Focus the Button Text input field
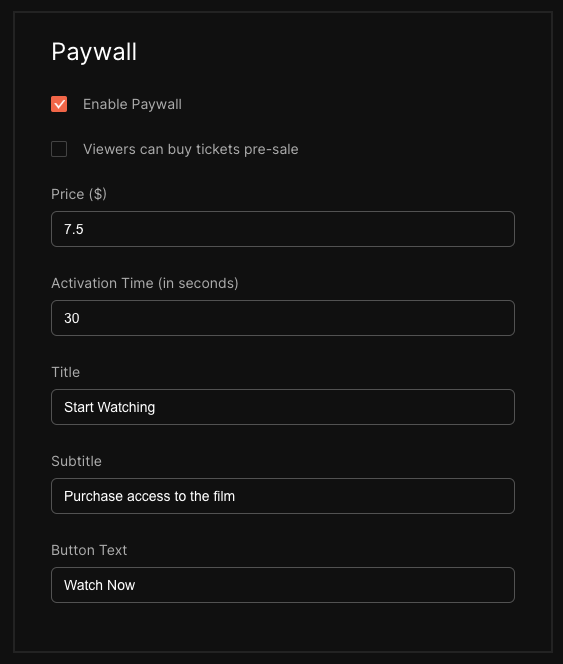This screenshot has width=563, height=664. tap(283, 585)
